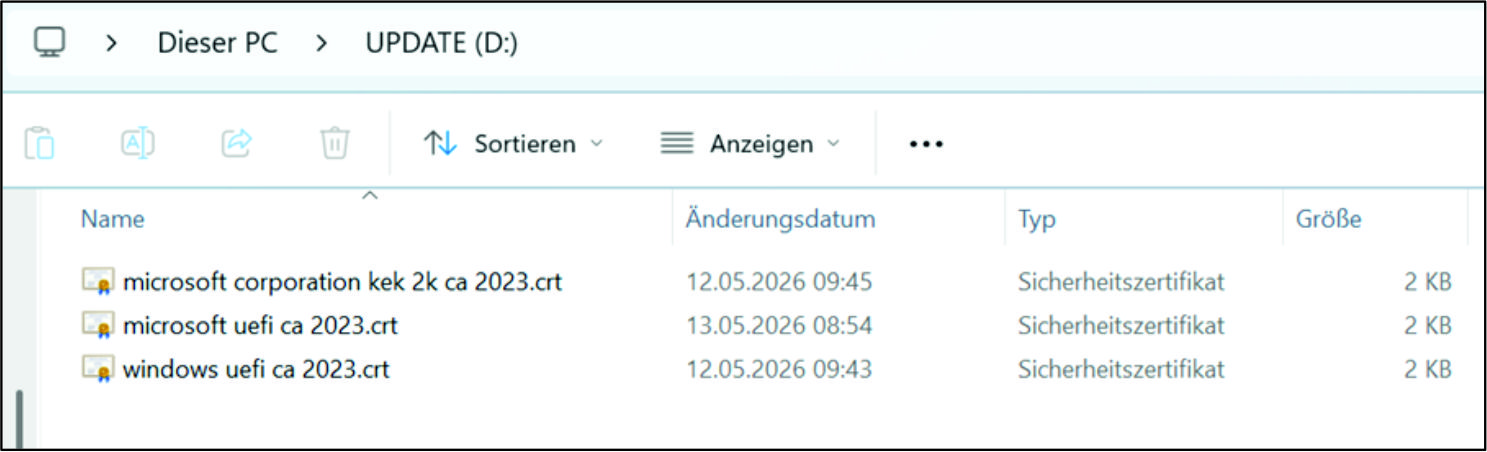Click the Delete trash can icon
Viewport: 1487px width, 452px height.
tap(334, 144)
